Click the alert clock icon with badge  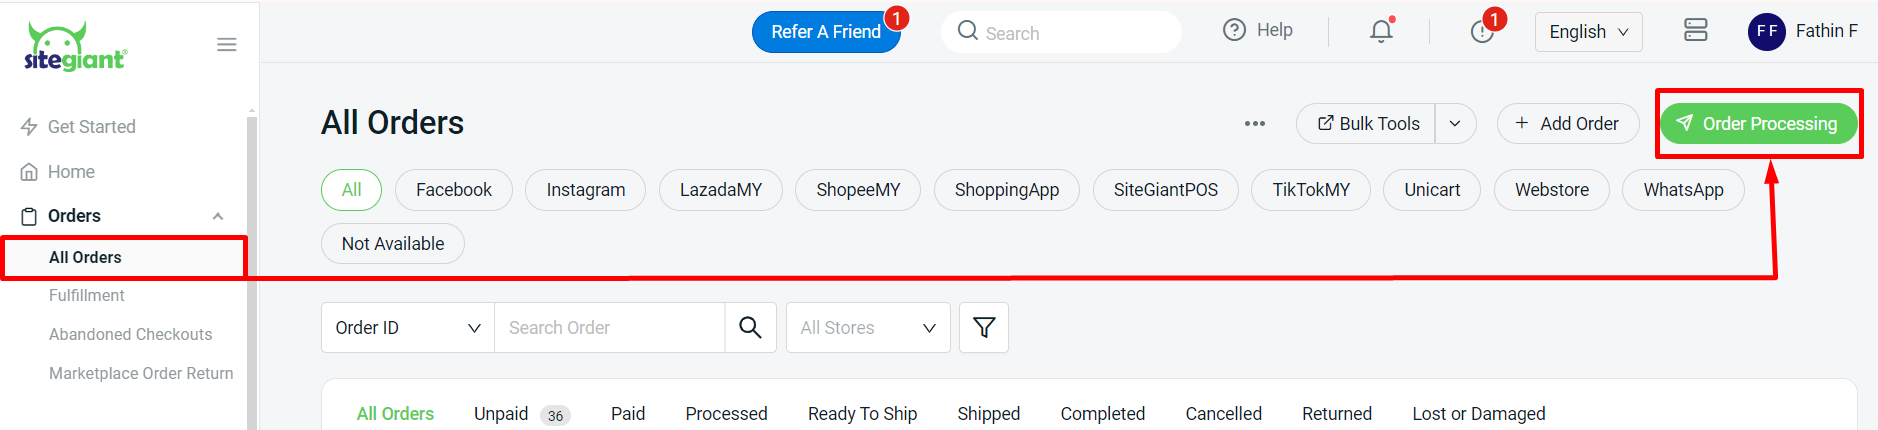click(x=1482, y=32)
